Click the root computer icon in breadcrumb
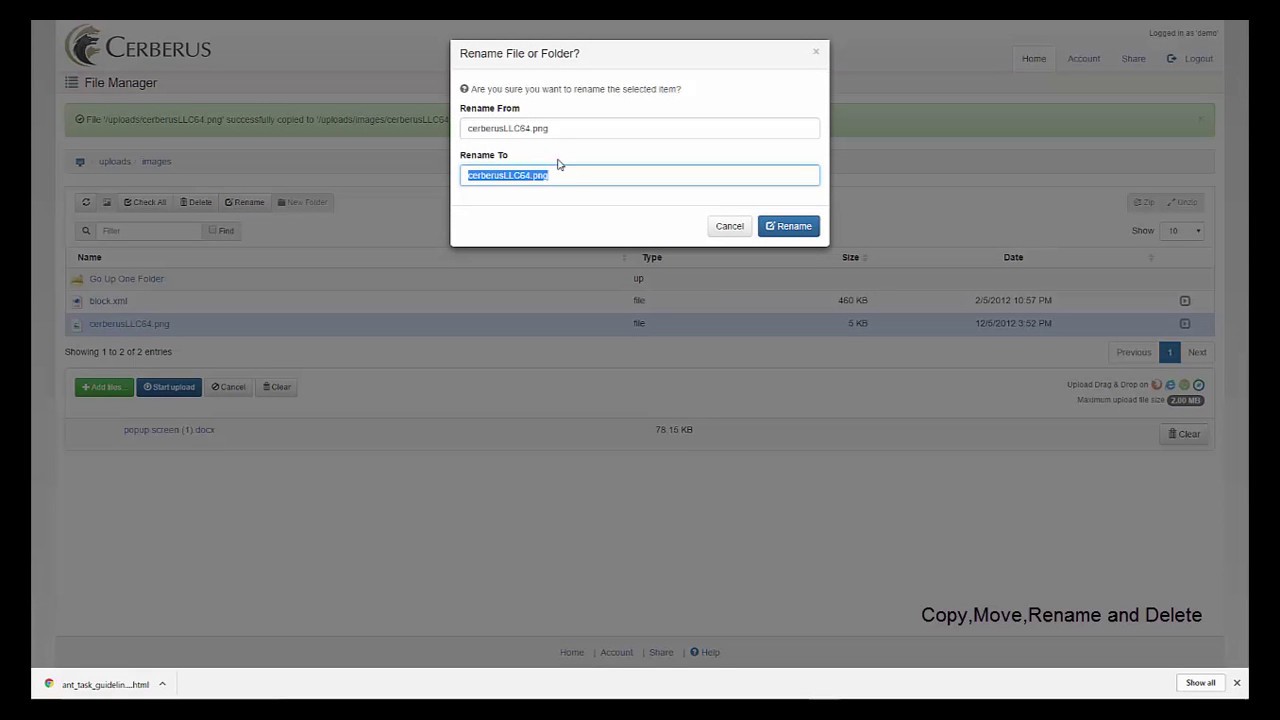The height and width of the screenshot is (720, 1280). click(80, 161)
